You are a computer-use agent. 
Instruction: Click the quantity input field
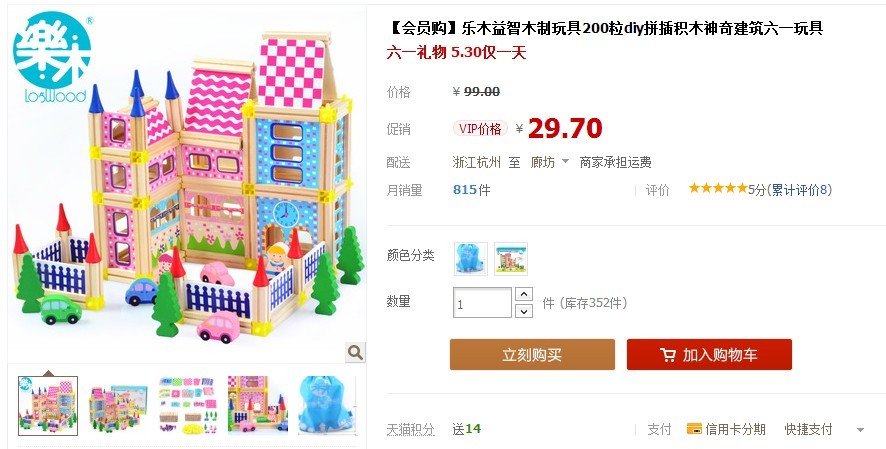[x=482, y=303]
